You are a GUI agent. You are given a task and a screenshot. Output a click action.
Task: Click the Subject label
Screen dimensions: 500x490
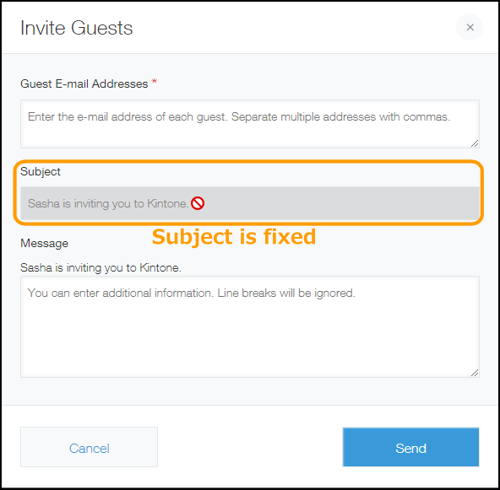tap(40, 172)
